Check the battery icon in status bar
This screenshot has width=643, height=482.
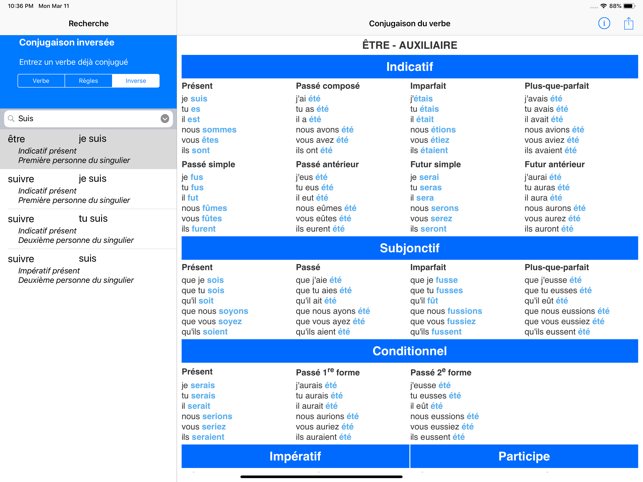[629, 6]
